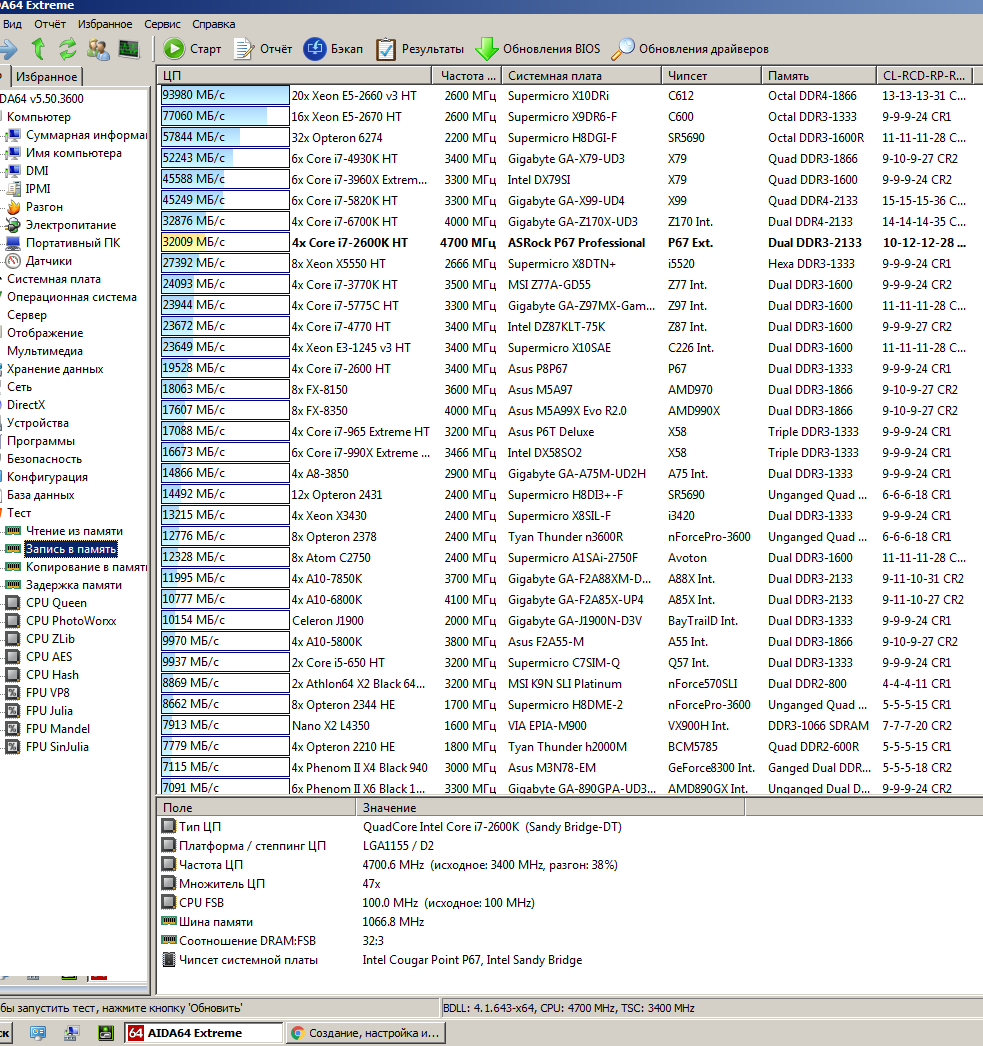Screen dimensions: 983x1046
Task: Open the Избранное menu
Action: tap(105, 24)
